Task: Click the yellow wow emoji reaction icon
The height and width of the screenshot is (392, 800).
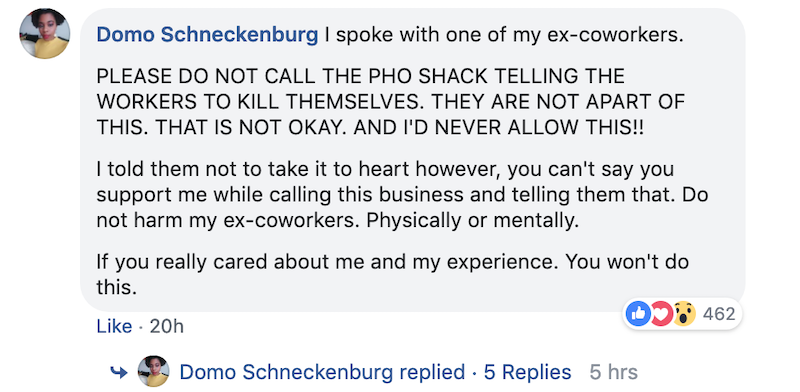Action: click(x=684, y=314)
